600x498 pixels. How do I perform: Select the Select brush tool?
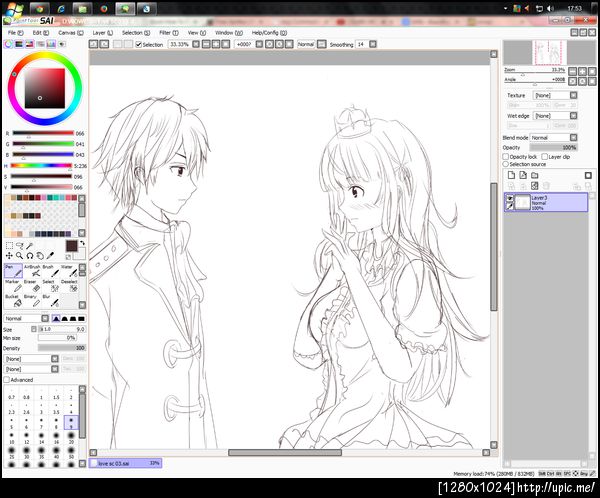51,286
